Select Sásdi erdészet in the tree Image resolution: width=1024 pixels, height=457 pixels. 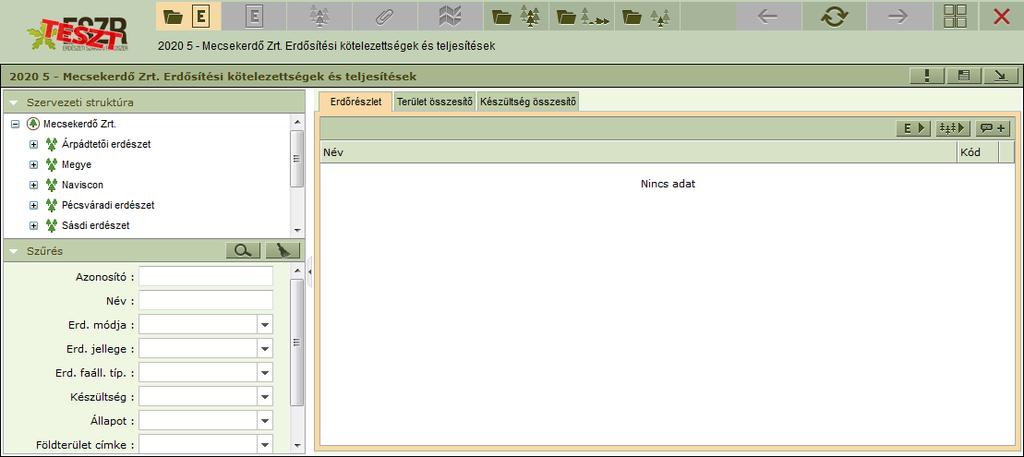click(x=96, y=225)
